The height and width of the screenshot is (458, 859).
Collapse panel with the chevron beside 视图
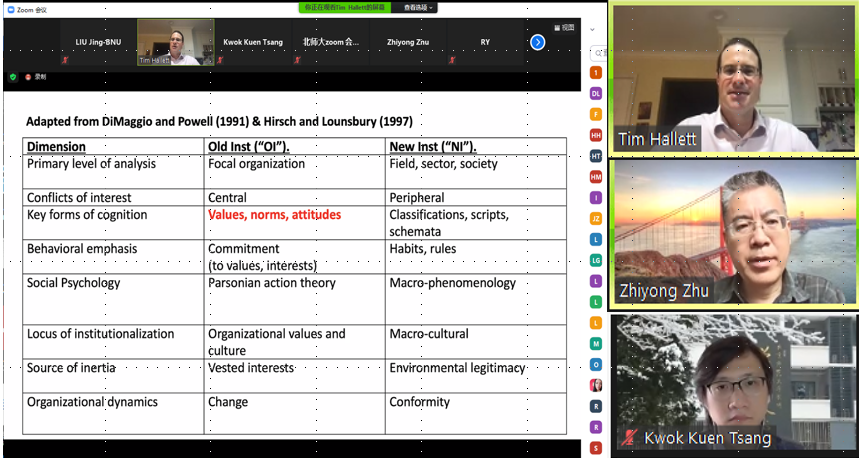pos(592,29)
